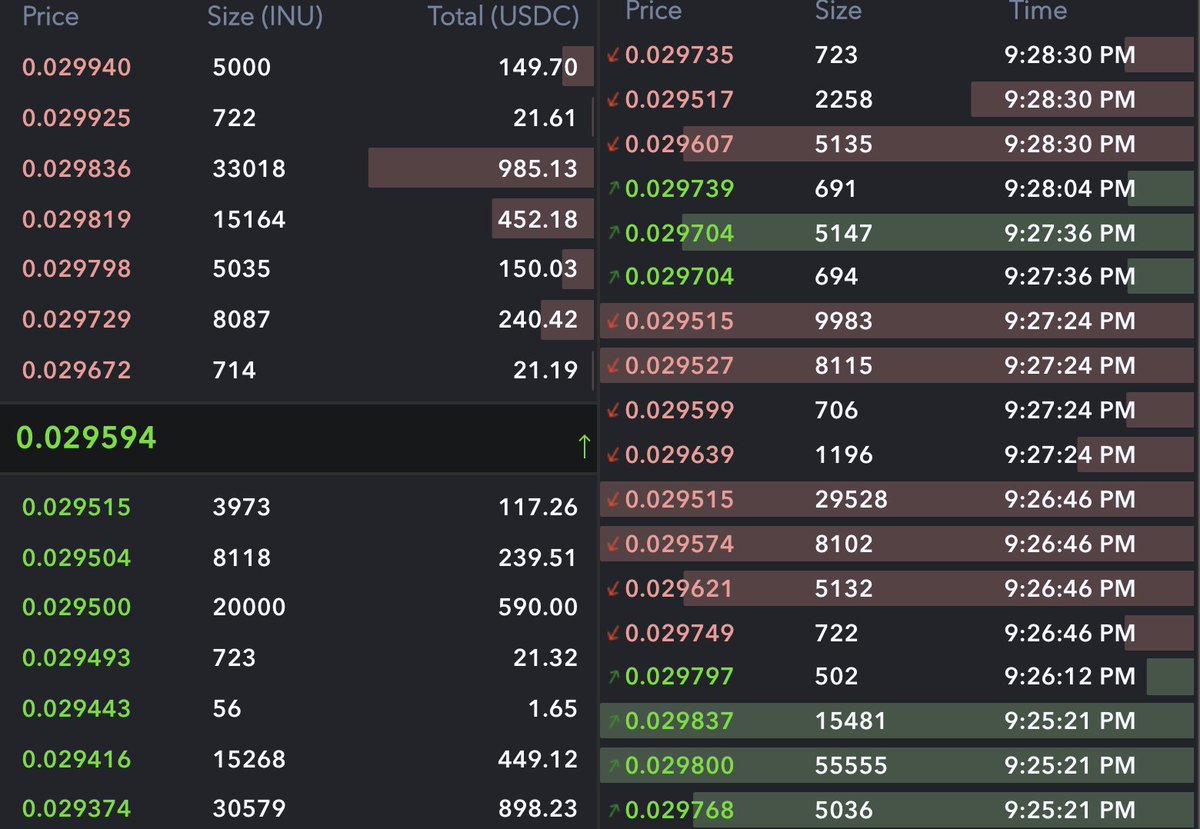
Task: Select ask price 0.029925
Action: coord(76,118)
